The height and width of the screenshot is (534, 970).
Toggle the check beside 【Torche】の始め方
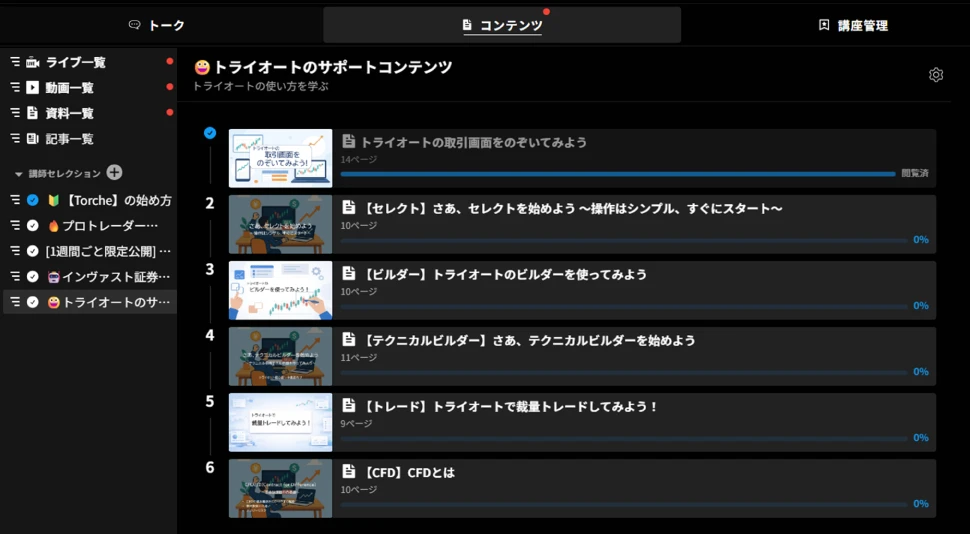33,200
